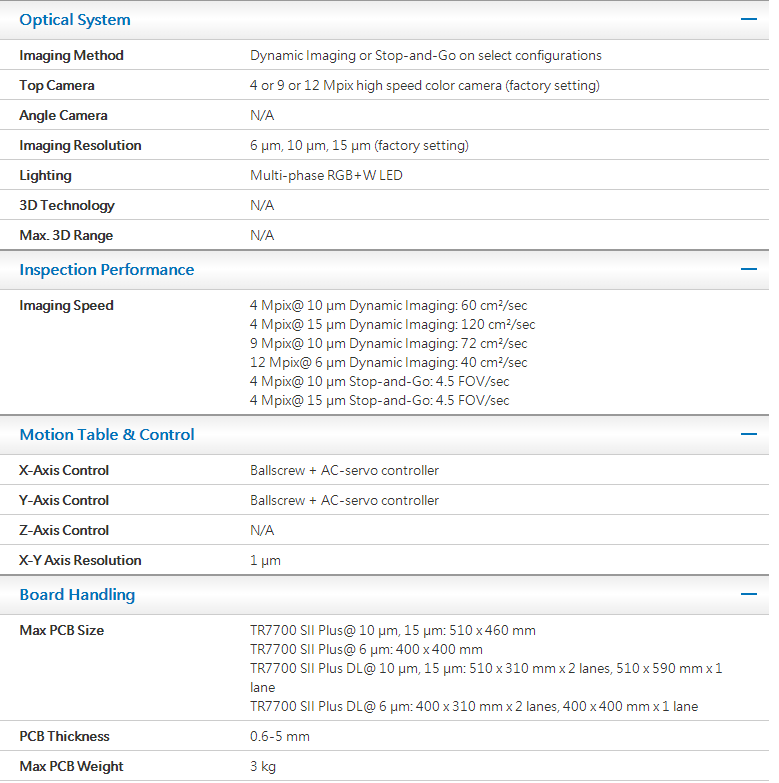Select the Lighting label
The image size is (779, 783).
point(45,175)
